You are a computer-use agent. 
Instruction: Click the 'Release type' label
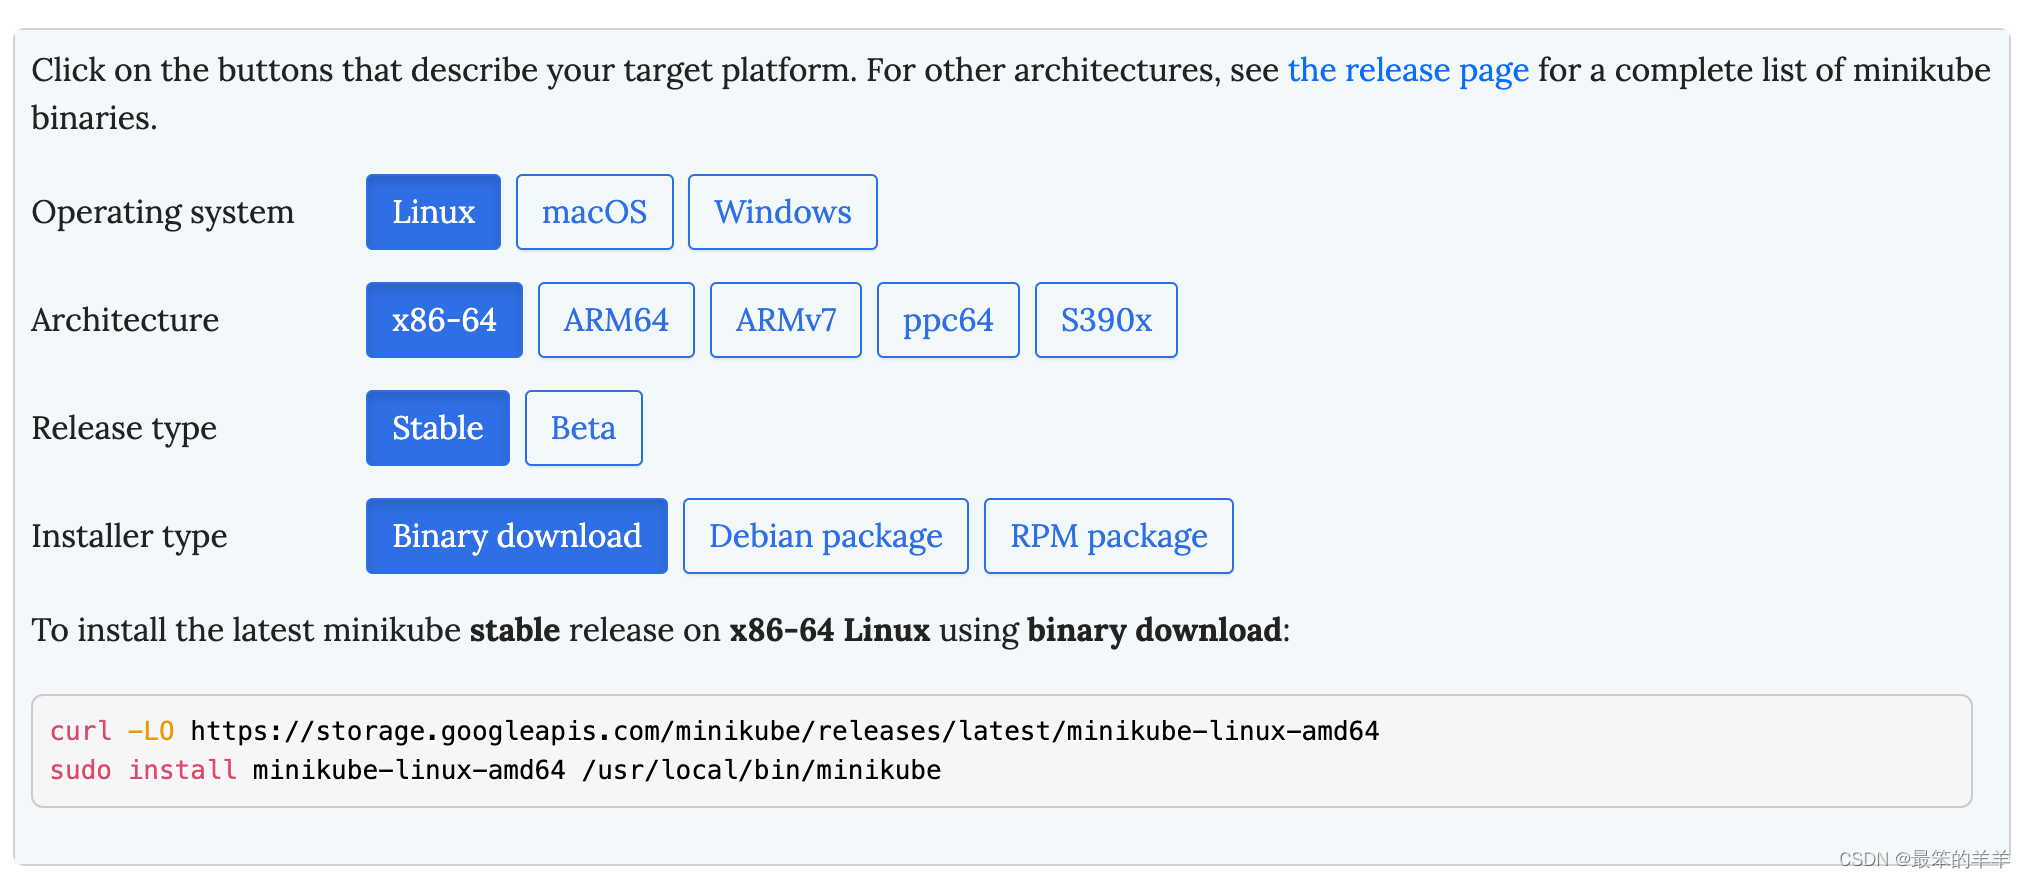point(124,428)
